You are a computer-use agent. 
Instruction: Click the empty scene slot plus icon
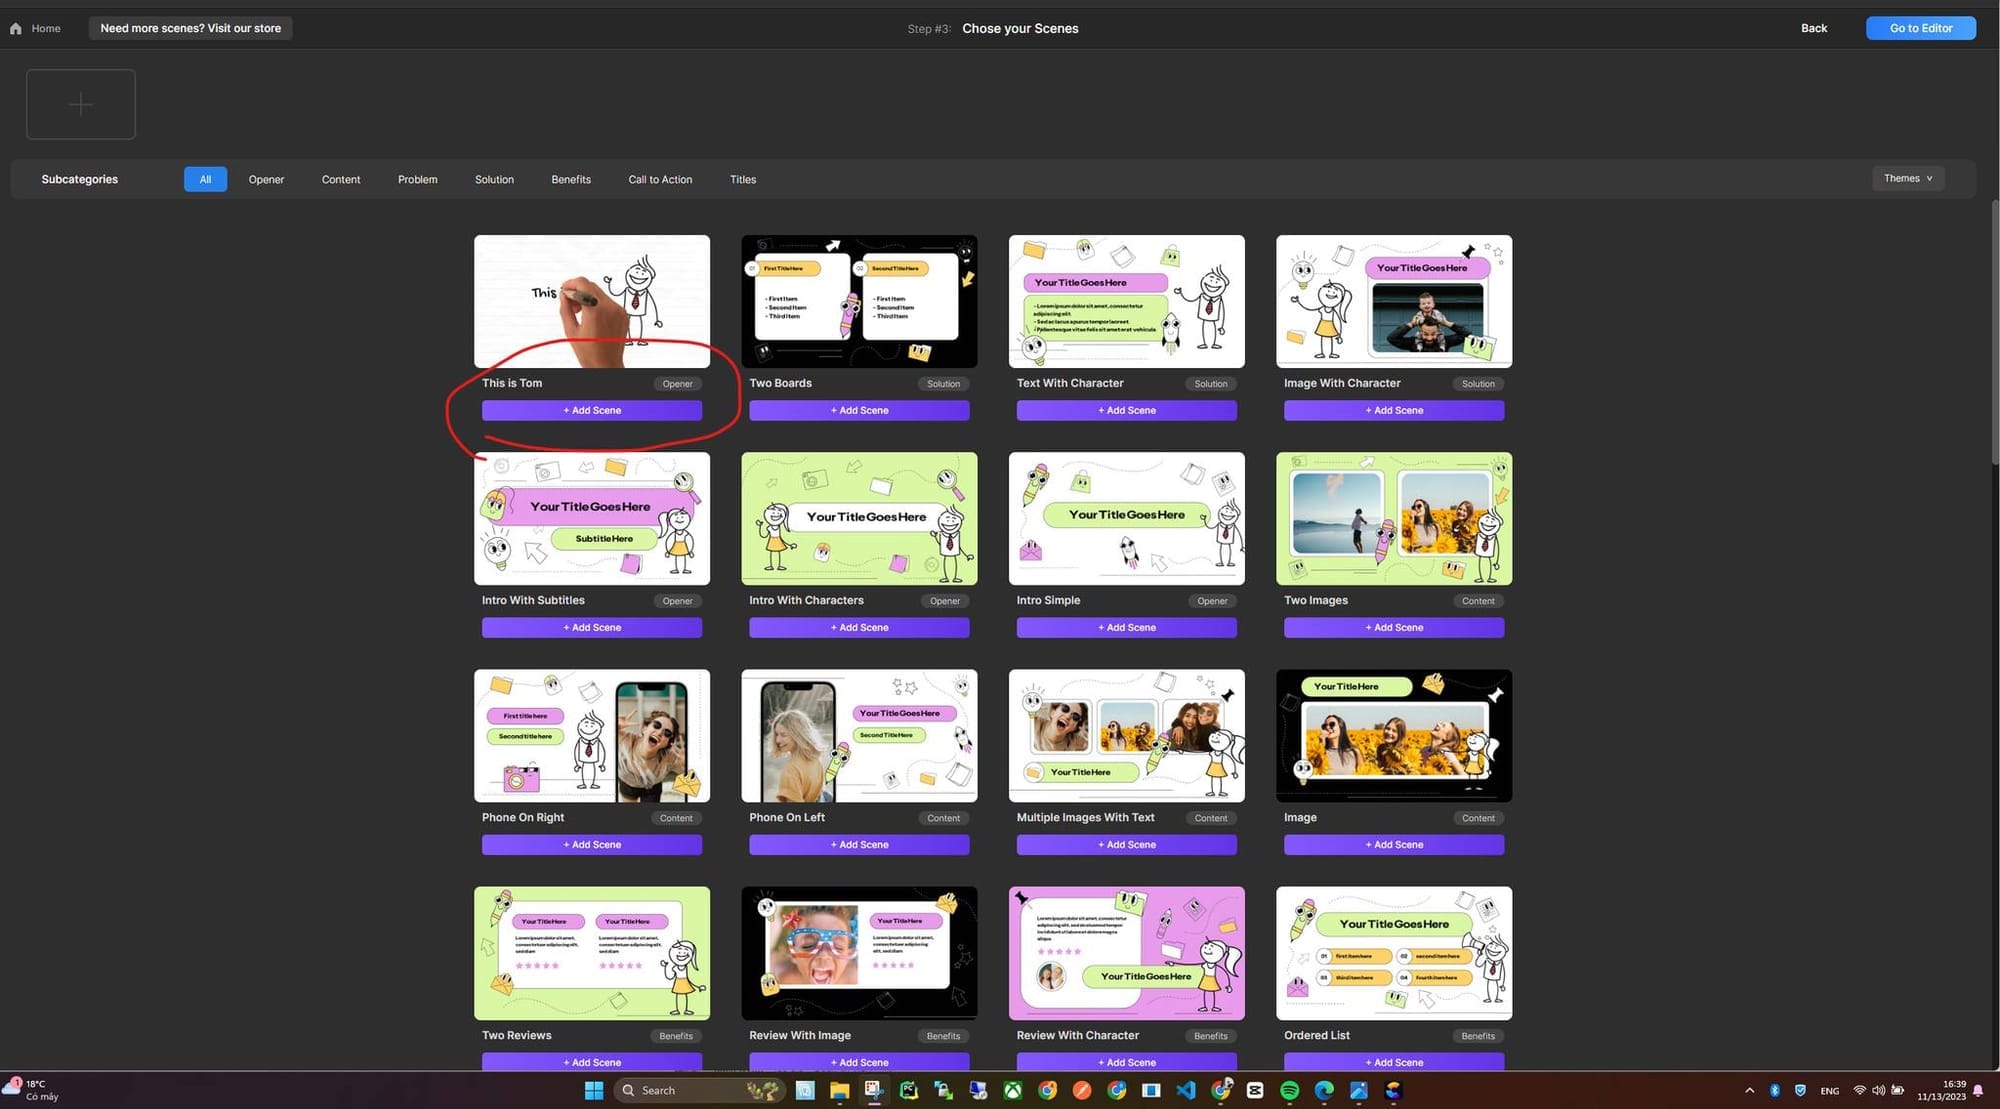(81, 104)
